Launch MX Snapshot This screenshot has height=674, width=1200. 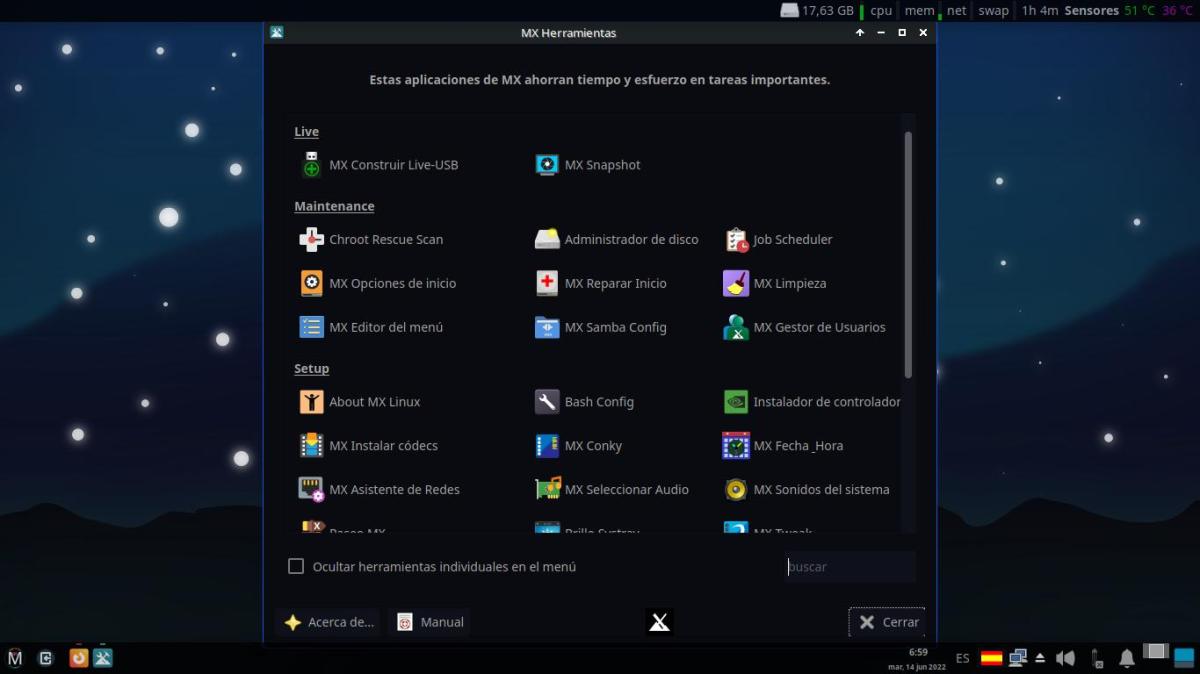[589, 165]
